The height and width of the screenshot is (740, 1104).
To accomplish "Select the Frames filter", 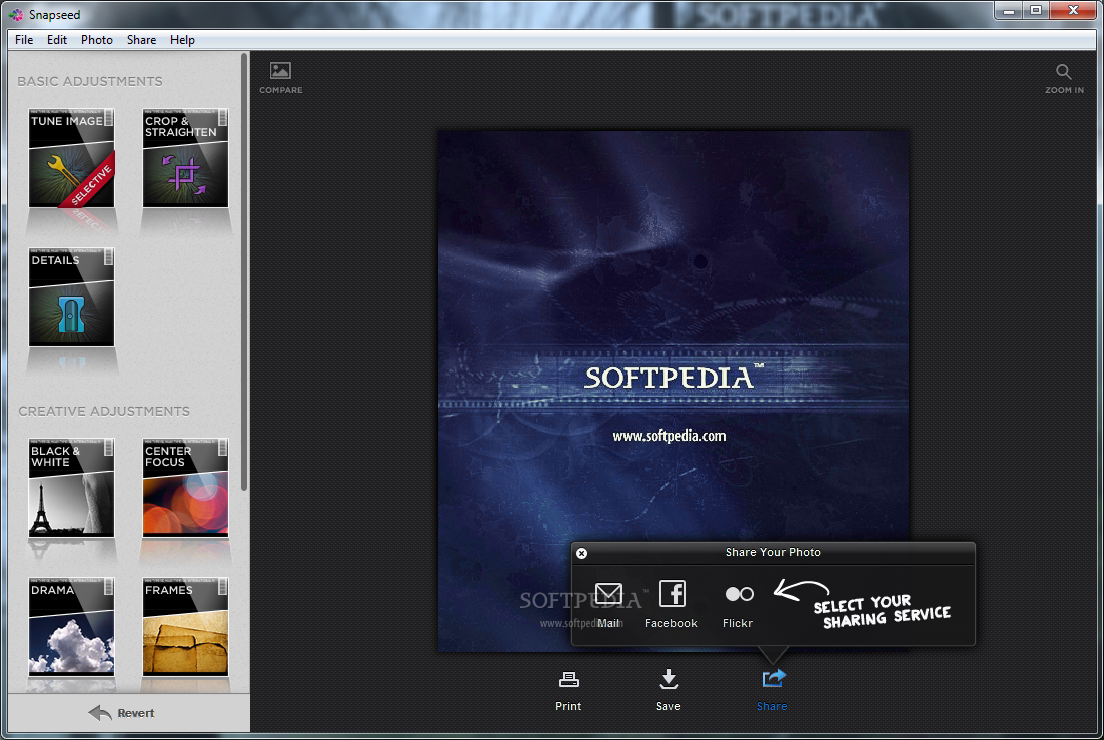I will coord(185,627).
